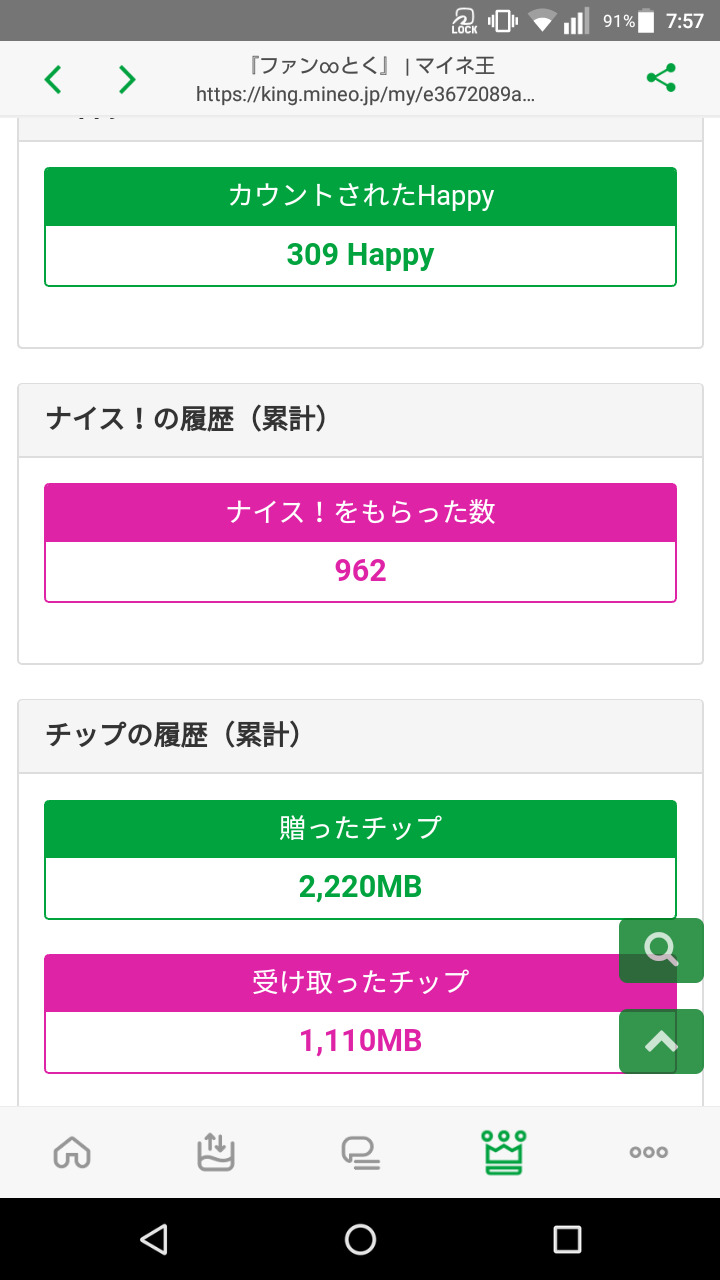
Task: Go forward using the green right arrow
Action: (127, 79)
